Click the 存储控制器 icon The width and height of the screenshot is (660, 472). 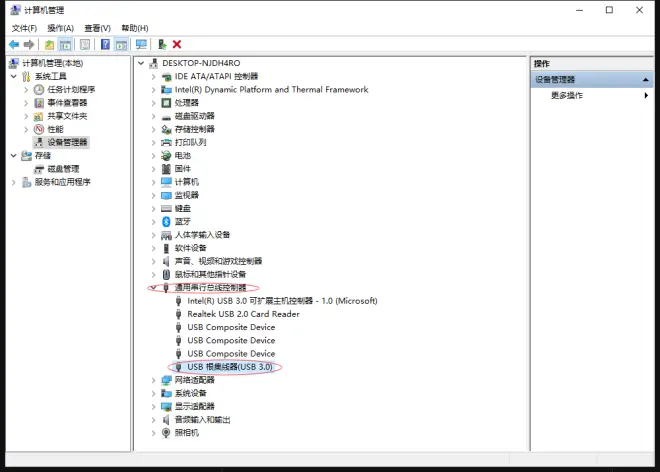(166, 129)
